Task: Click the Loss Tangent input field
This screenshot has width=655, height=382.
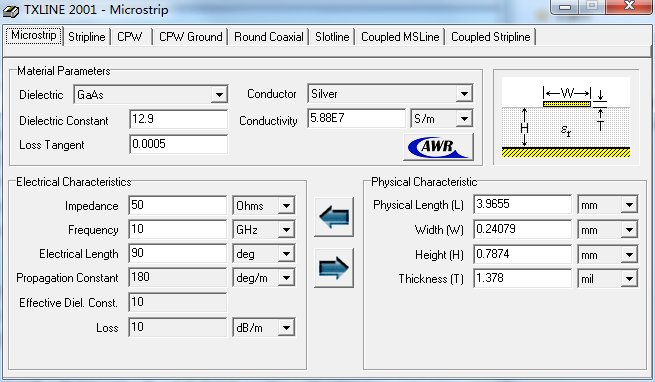Action: [178, 144]
